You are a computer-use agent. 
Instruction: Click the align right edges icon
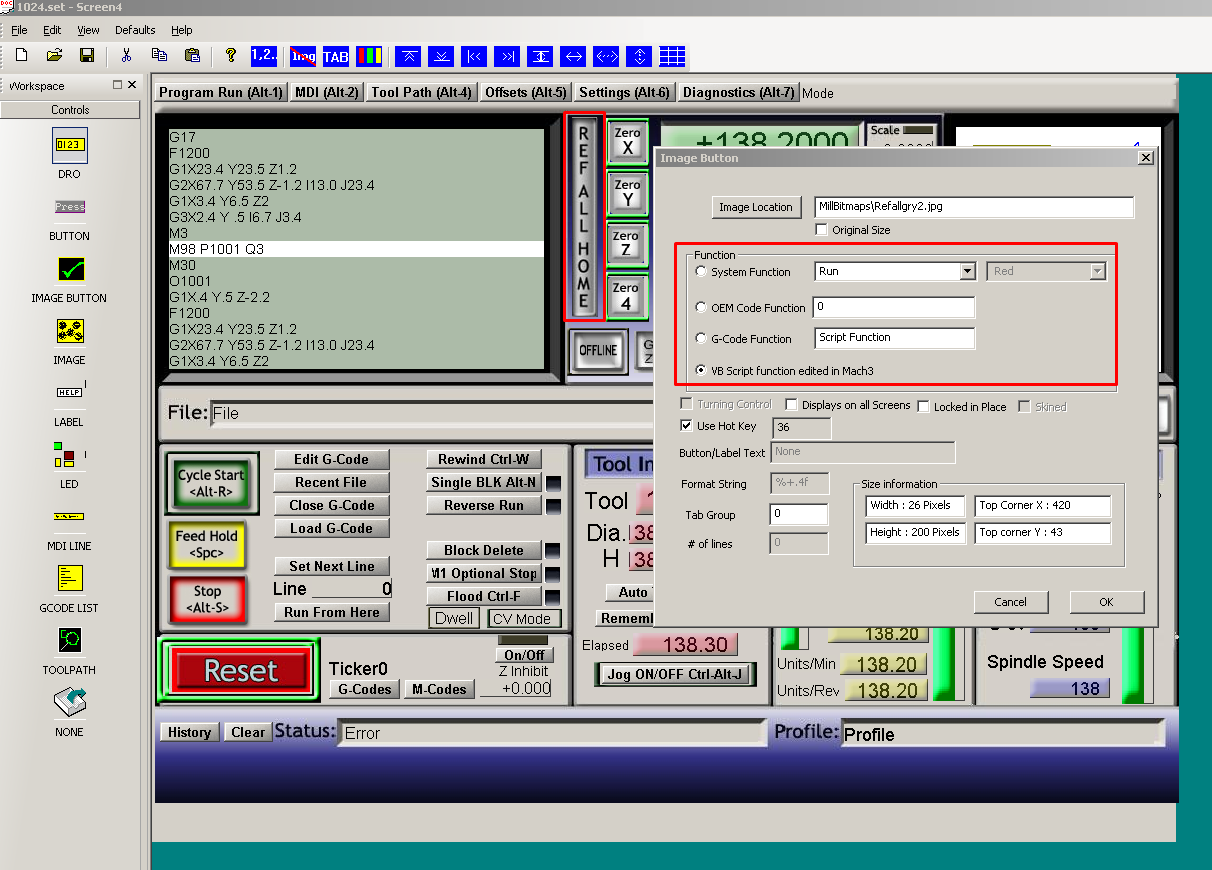pos(507,56)
